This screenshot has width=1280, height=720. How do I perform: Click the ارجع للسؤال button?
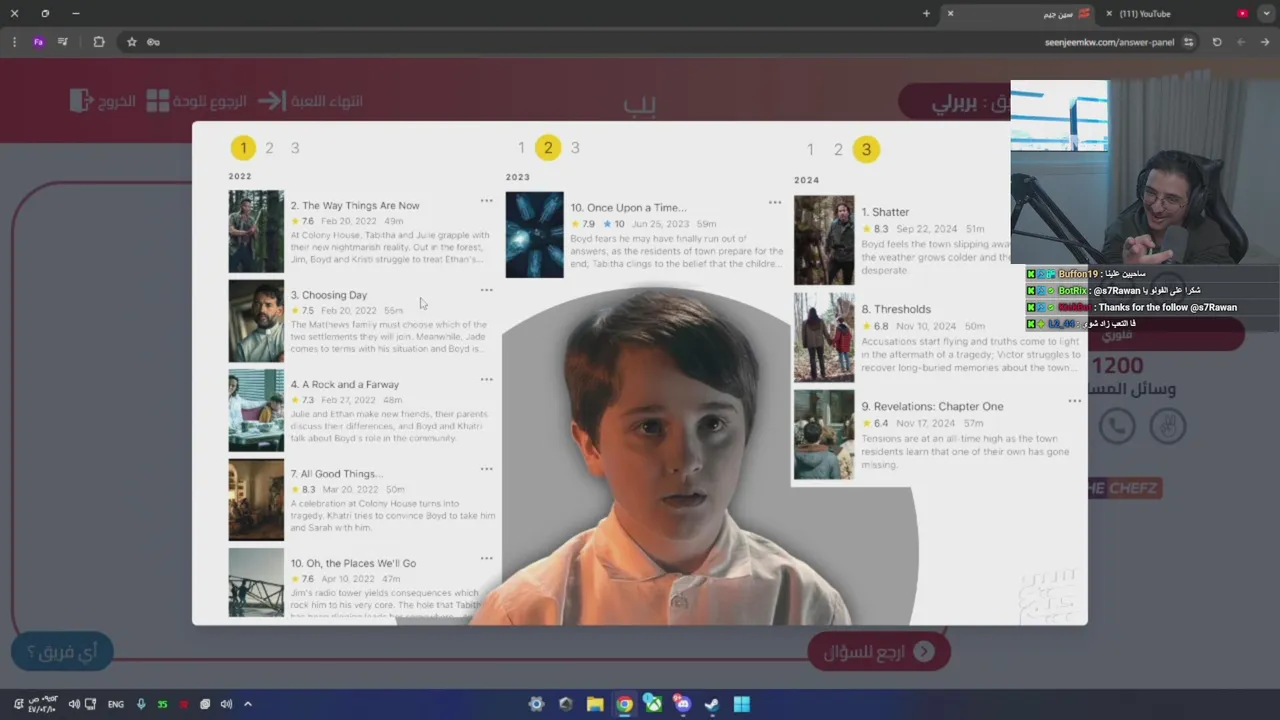(x=880, y=652)
